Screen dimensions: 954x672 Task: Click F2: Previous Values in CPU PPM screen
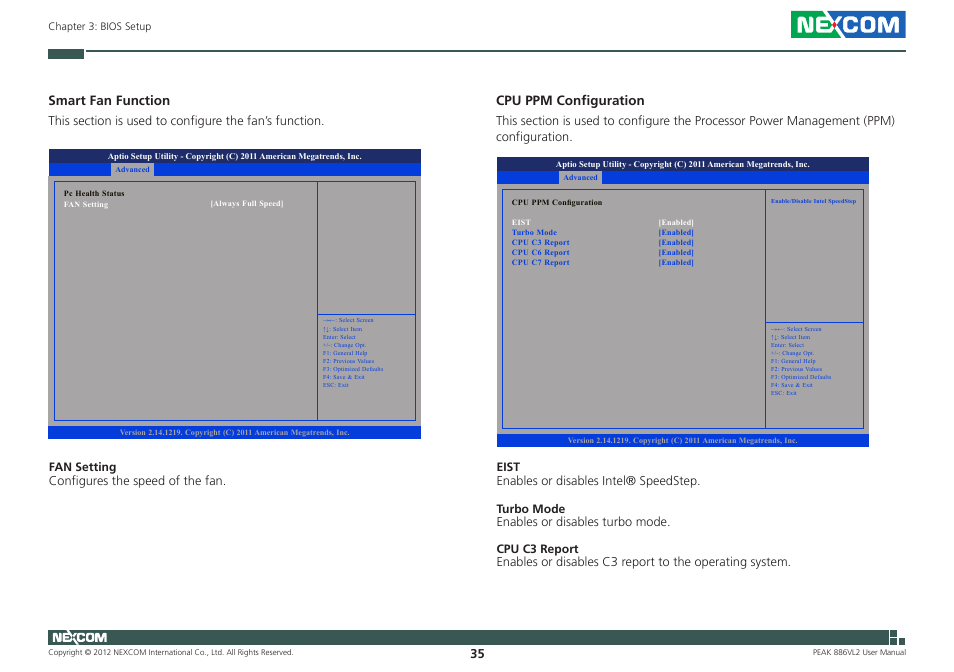pyautogui.click(x=796, y=369)
